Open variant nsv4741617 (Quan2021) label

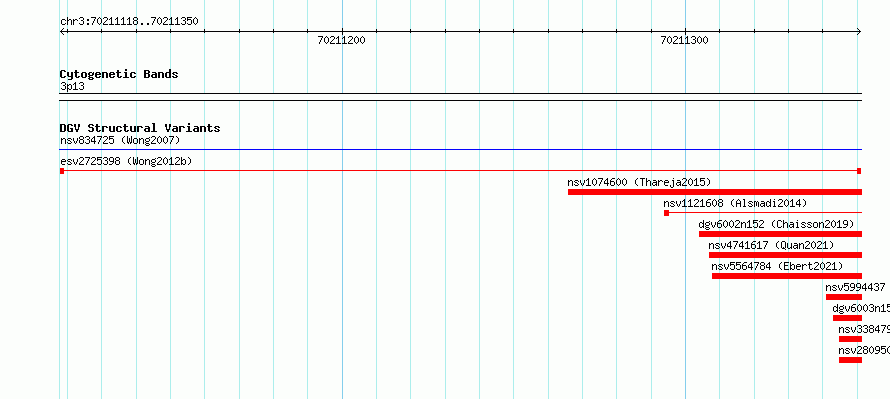click(771, 245)
